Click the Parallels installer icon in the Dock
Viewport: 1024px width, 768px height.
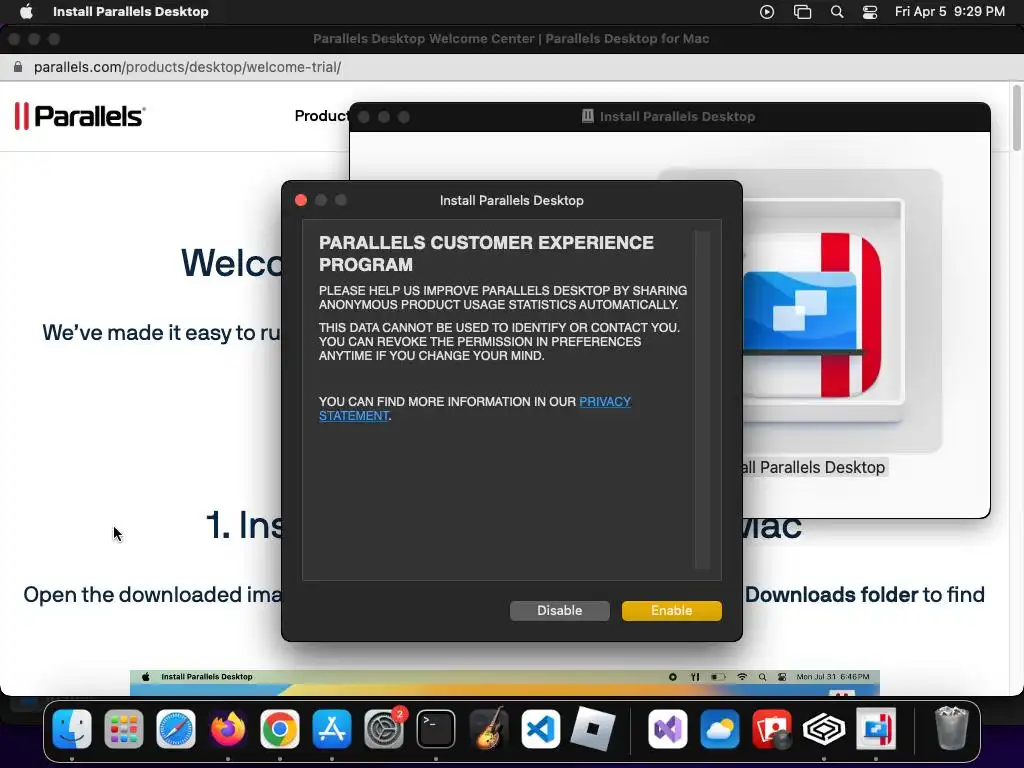click(876, 729)
